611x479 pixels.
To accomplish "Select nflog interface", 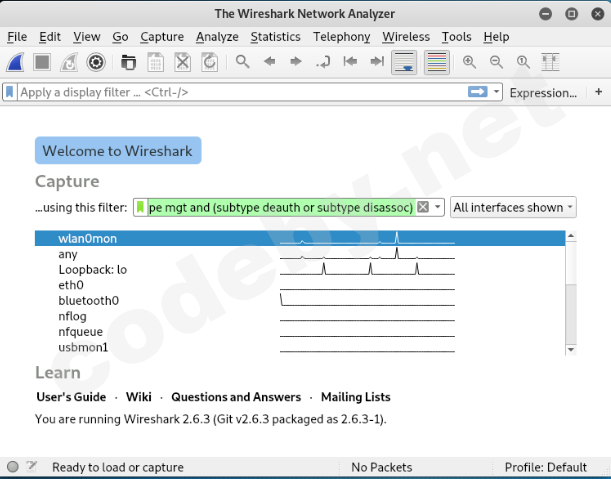I will (x=300, y=316).
